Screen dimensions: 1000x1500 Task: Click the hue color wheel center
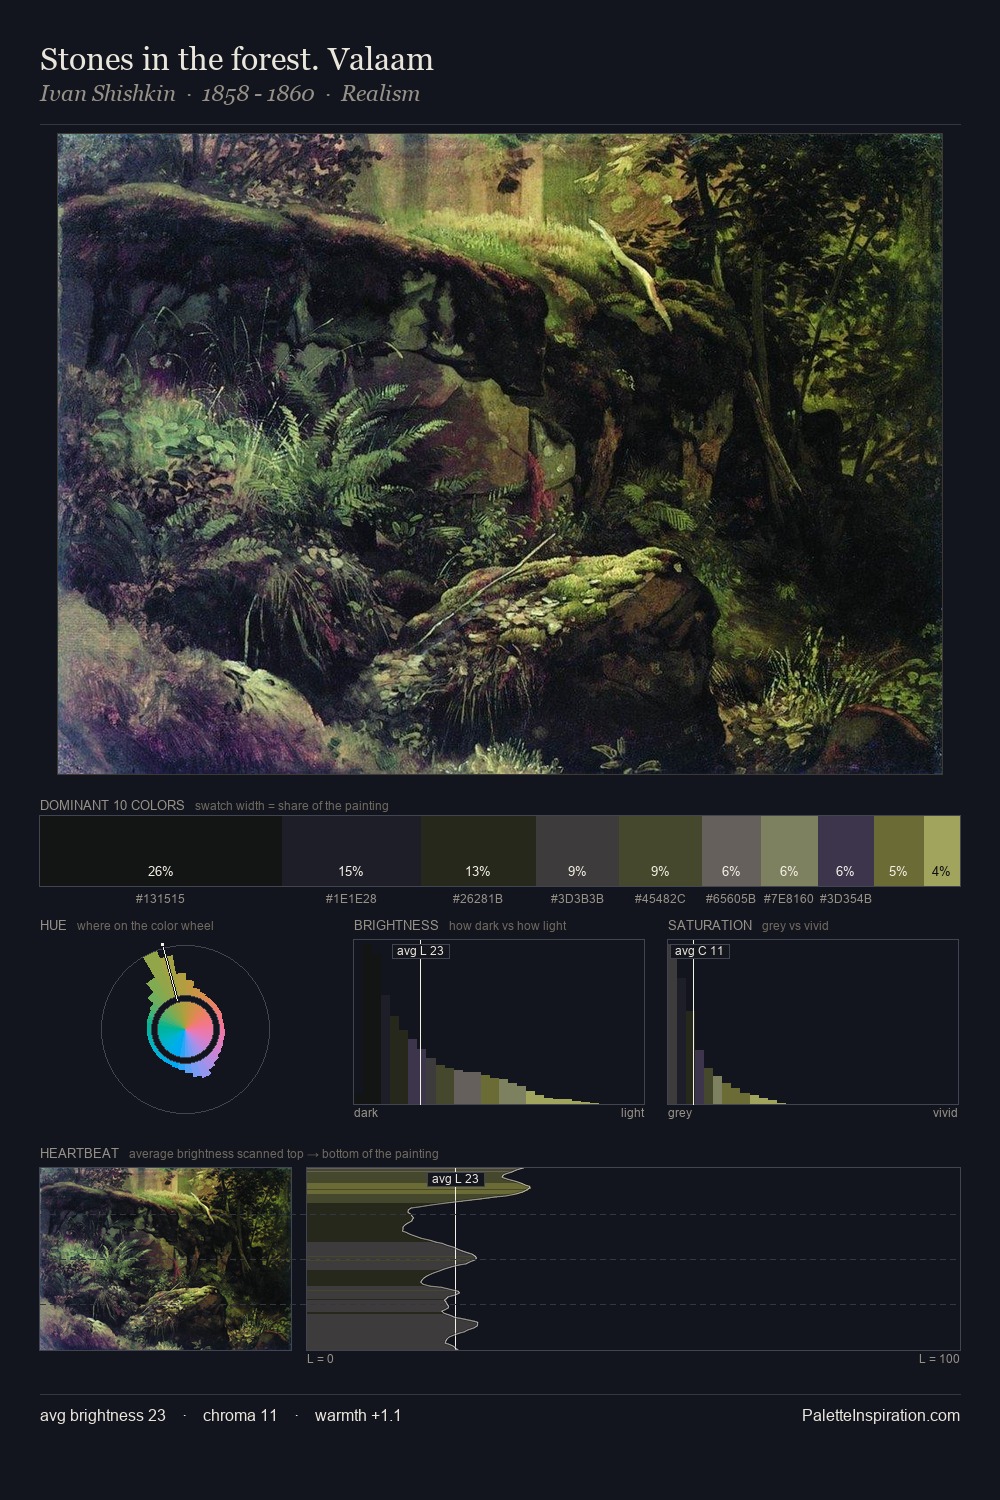(x=185, y=1029)
